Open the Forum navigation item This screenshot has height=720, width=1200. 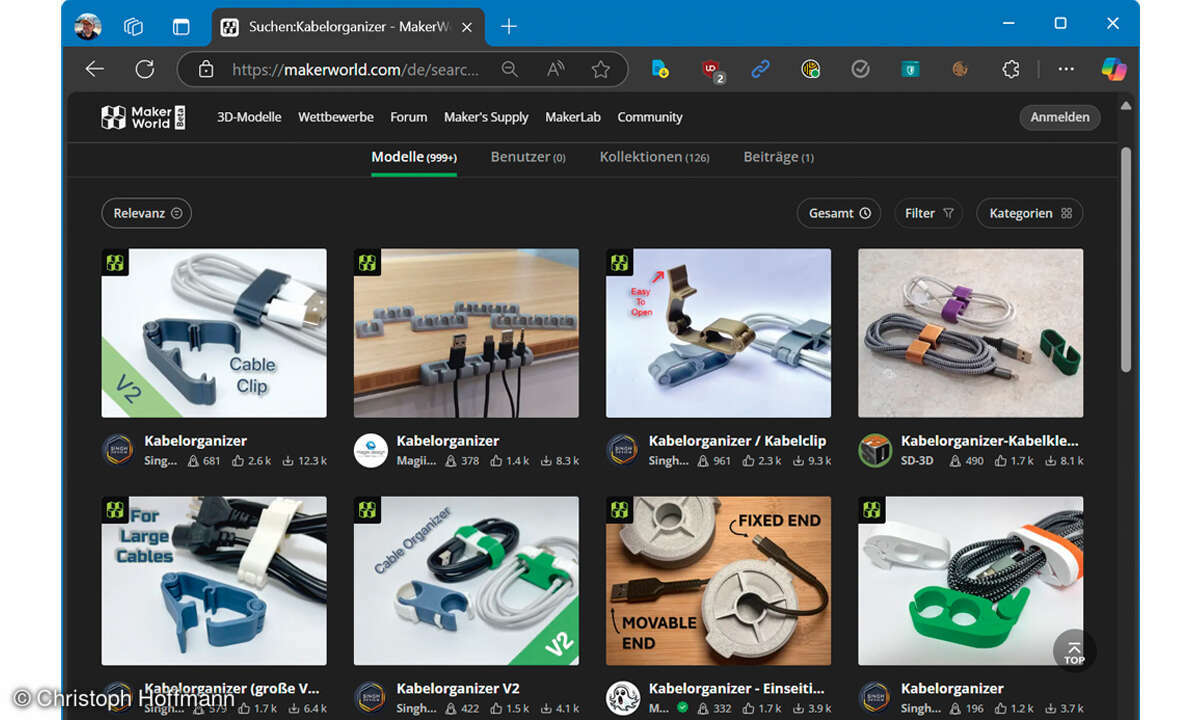tap(408, 117)
